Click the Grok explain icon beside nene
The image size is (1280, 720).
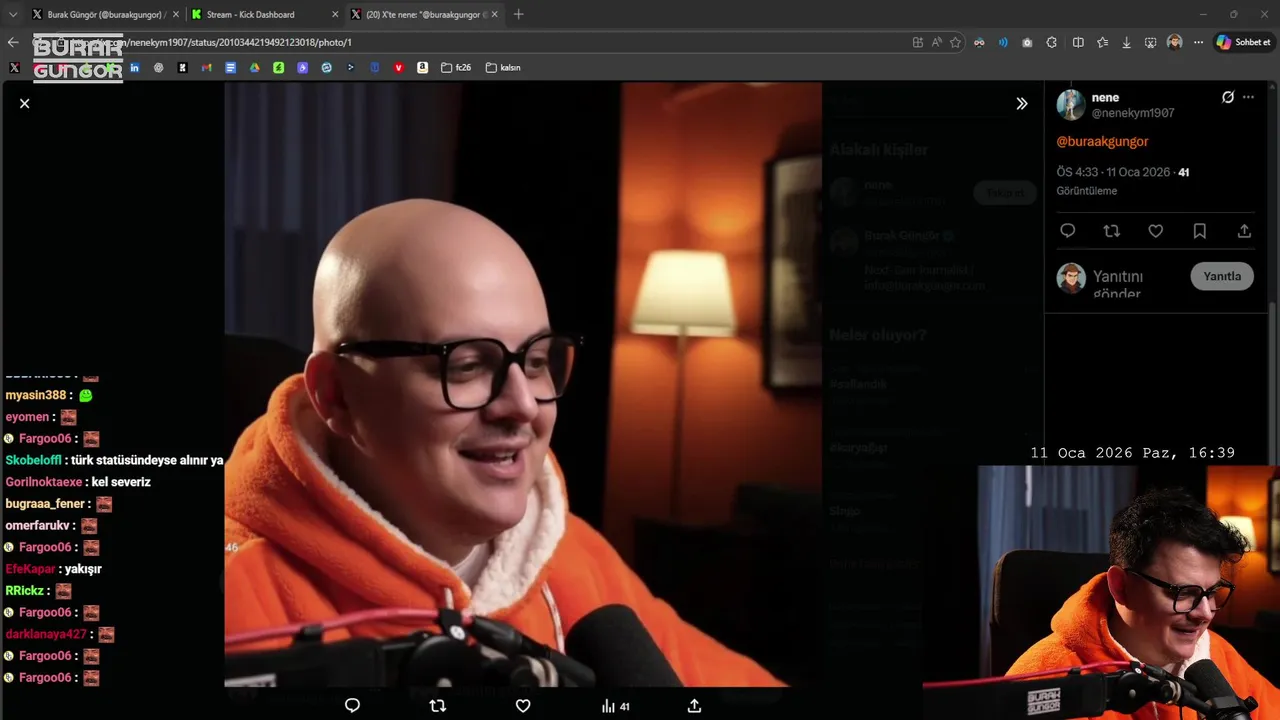coord(1228,97)
